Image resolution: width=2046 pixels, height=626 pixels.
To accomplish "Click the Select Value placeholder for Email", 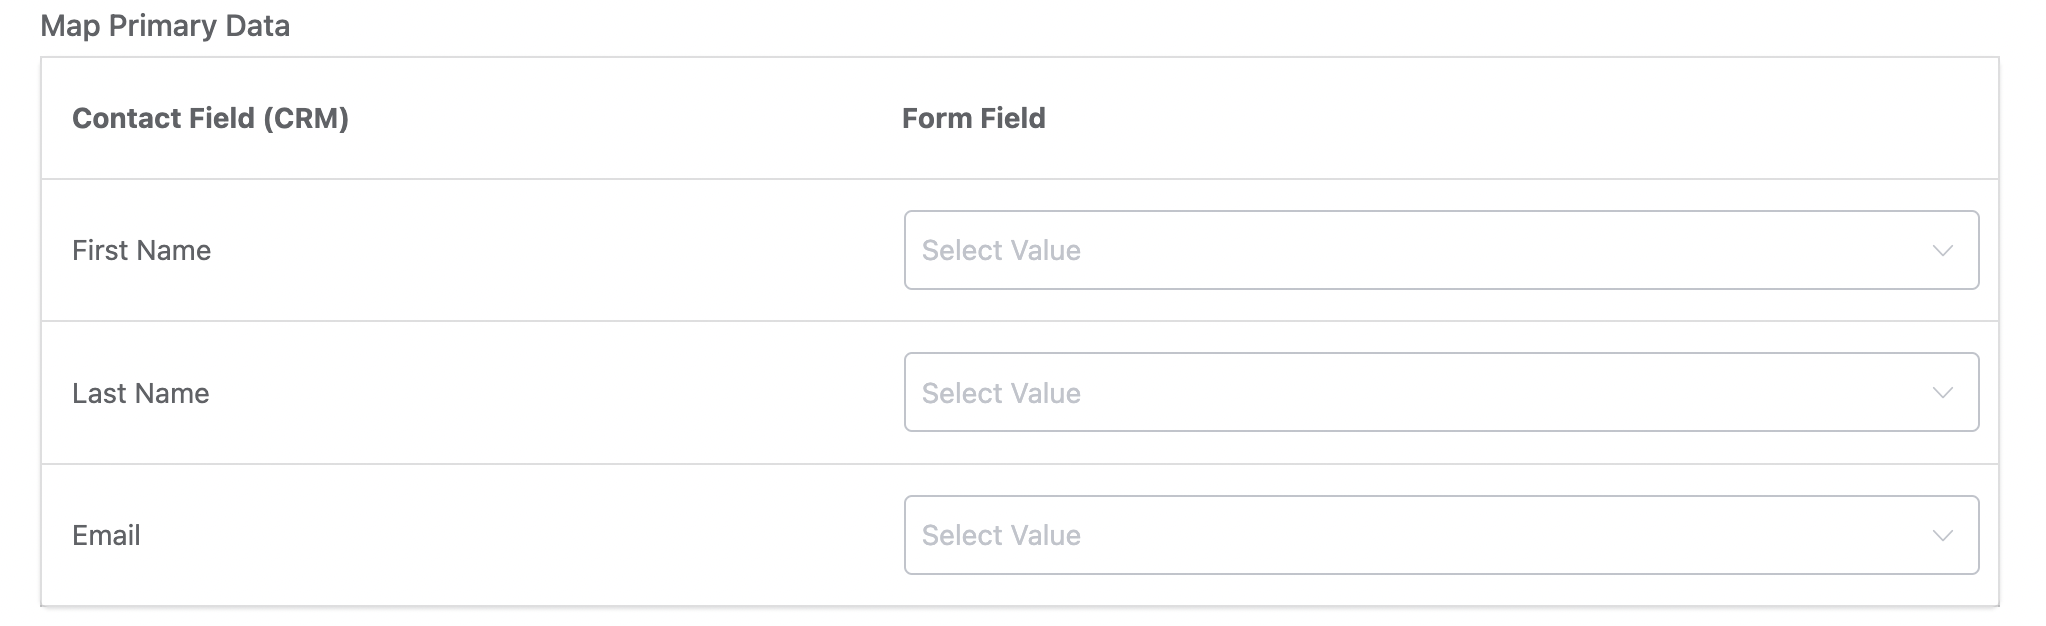I will click(1000, 535).
